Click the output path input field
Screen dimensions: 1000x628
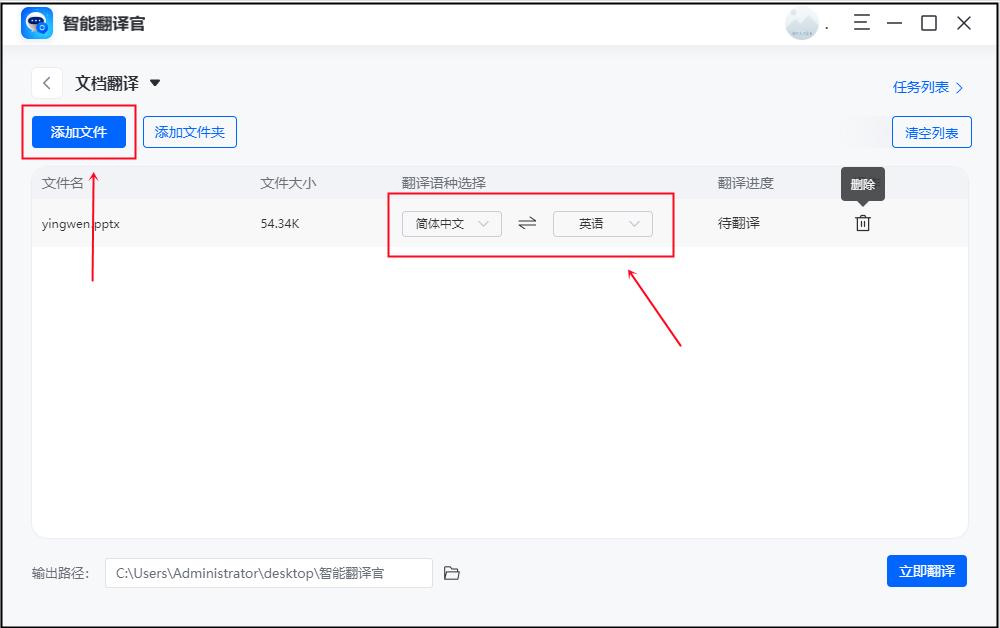click(x=270, y=572)
